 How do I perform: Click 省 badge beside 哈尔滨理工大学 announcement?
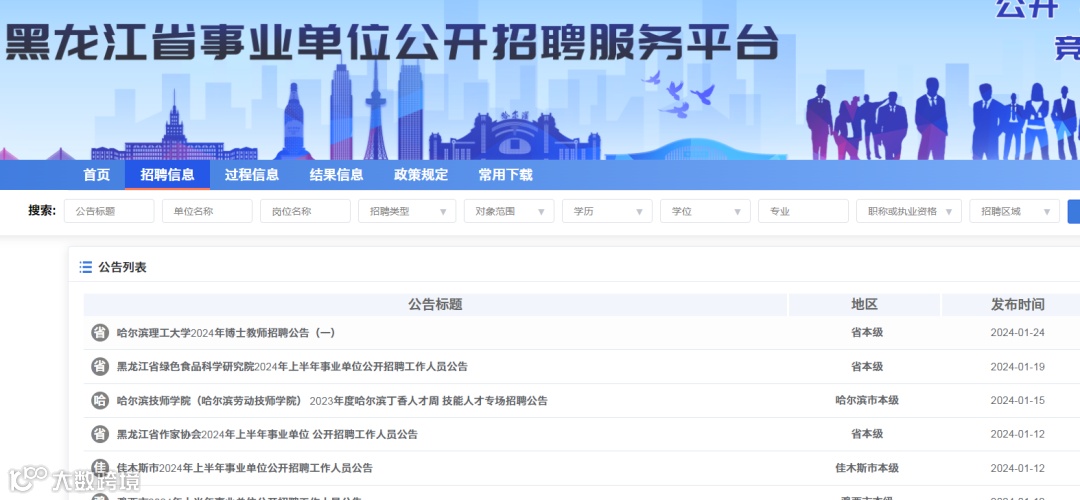(100, 333)
